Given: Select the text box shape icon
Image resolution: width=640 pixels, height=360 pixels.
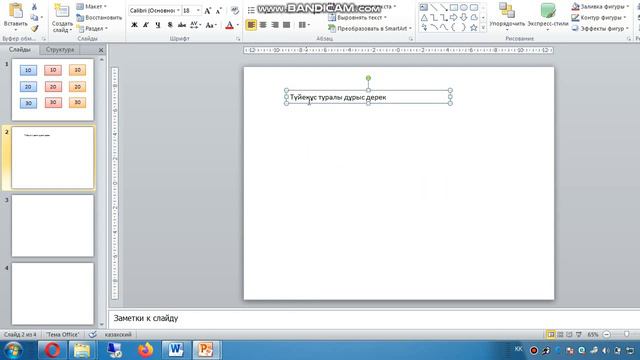Looking at the screenshot, I should [x=424, y=7].
